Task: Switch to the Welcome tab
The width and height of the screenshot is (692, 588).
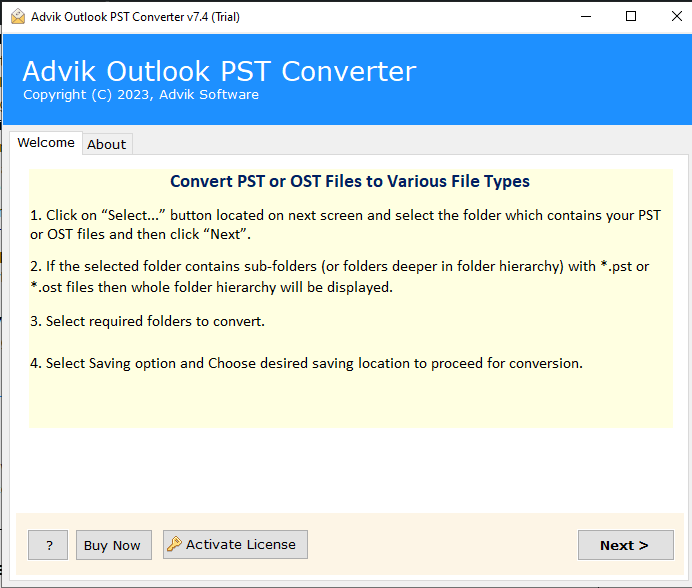Action: [46, 143]
